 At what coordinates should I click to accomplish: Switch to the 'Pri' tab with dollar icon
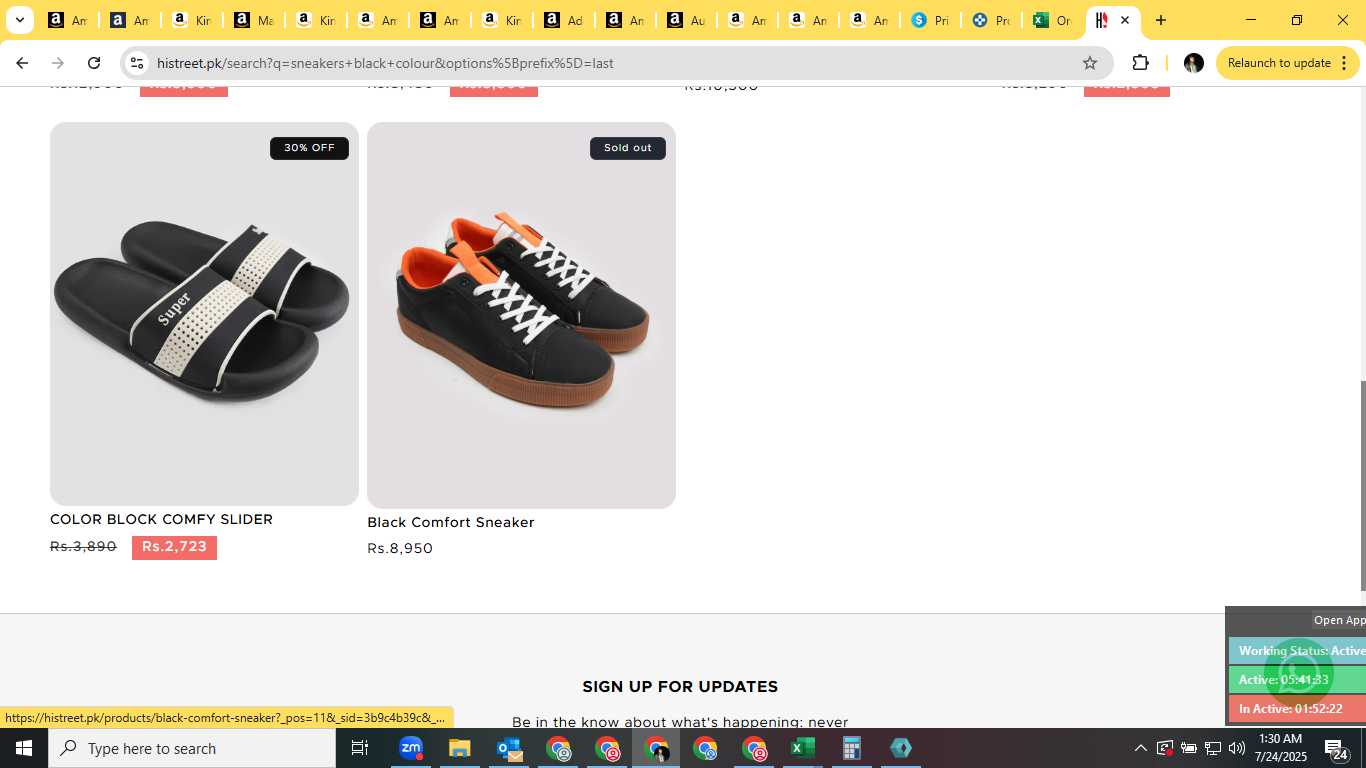(x=930, y=20)
